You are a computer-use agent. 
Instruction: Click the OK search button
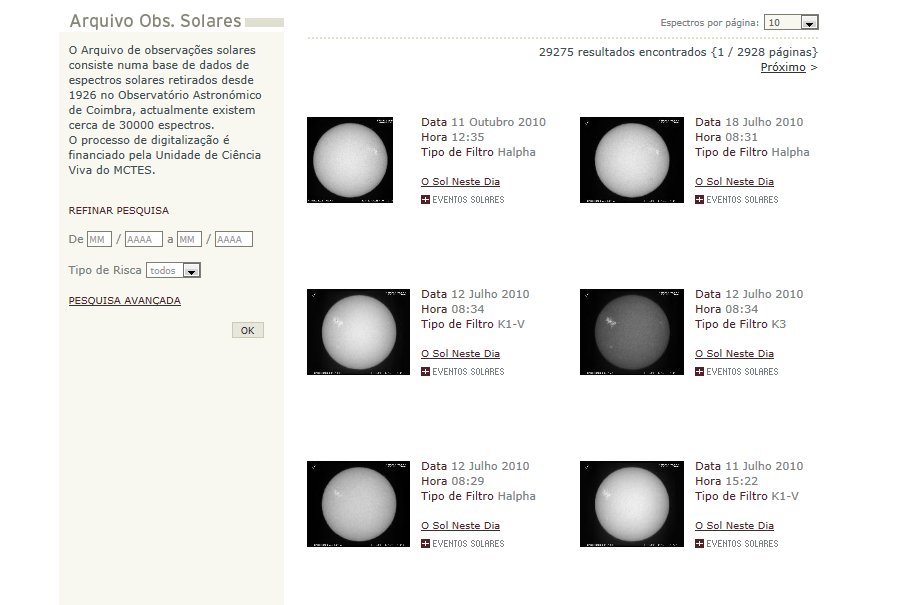[247, 330]
